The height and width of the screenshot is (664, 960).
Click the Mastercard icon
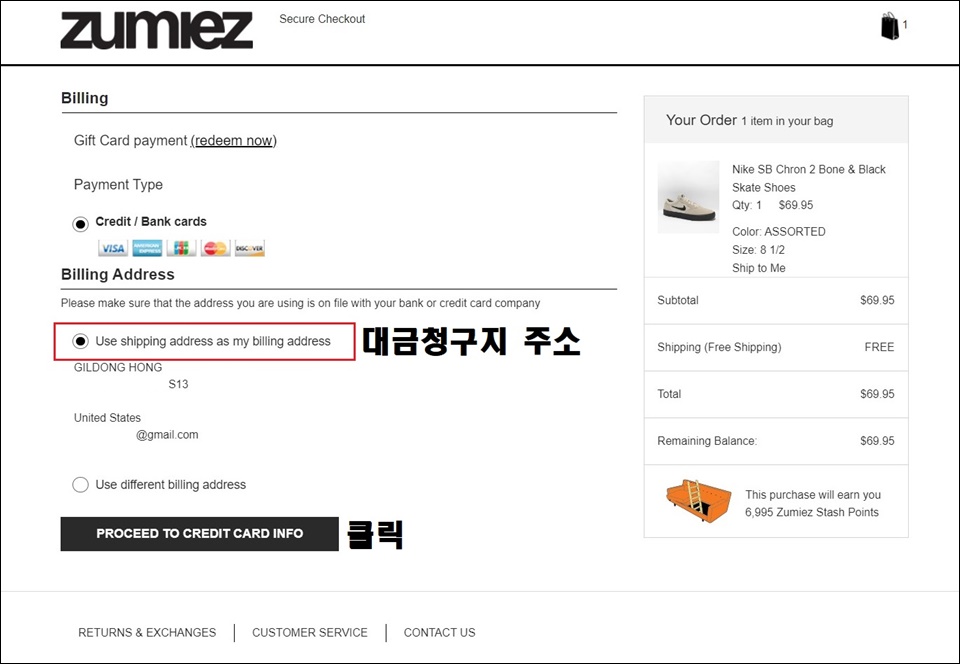tap(216, 248)
